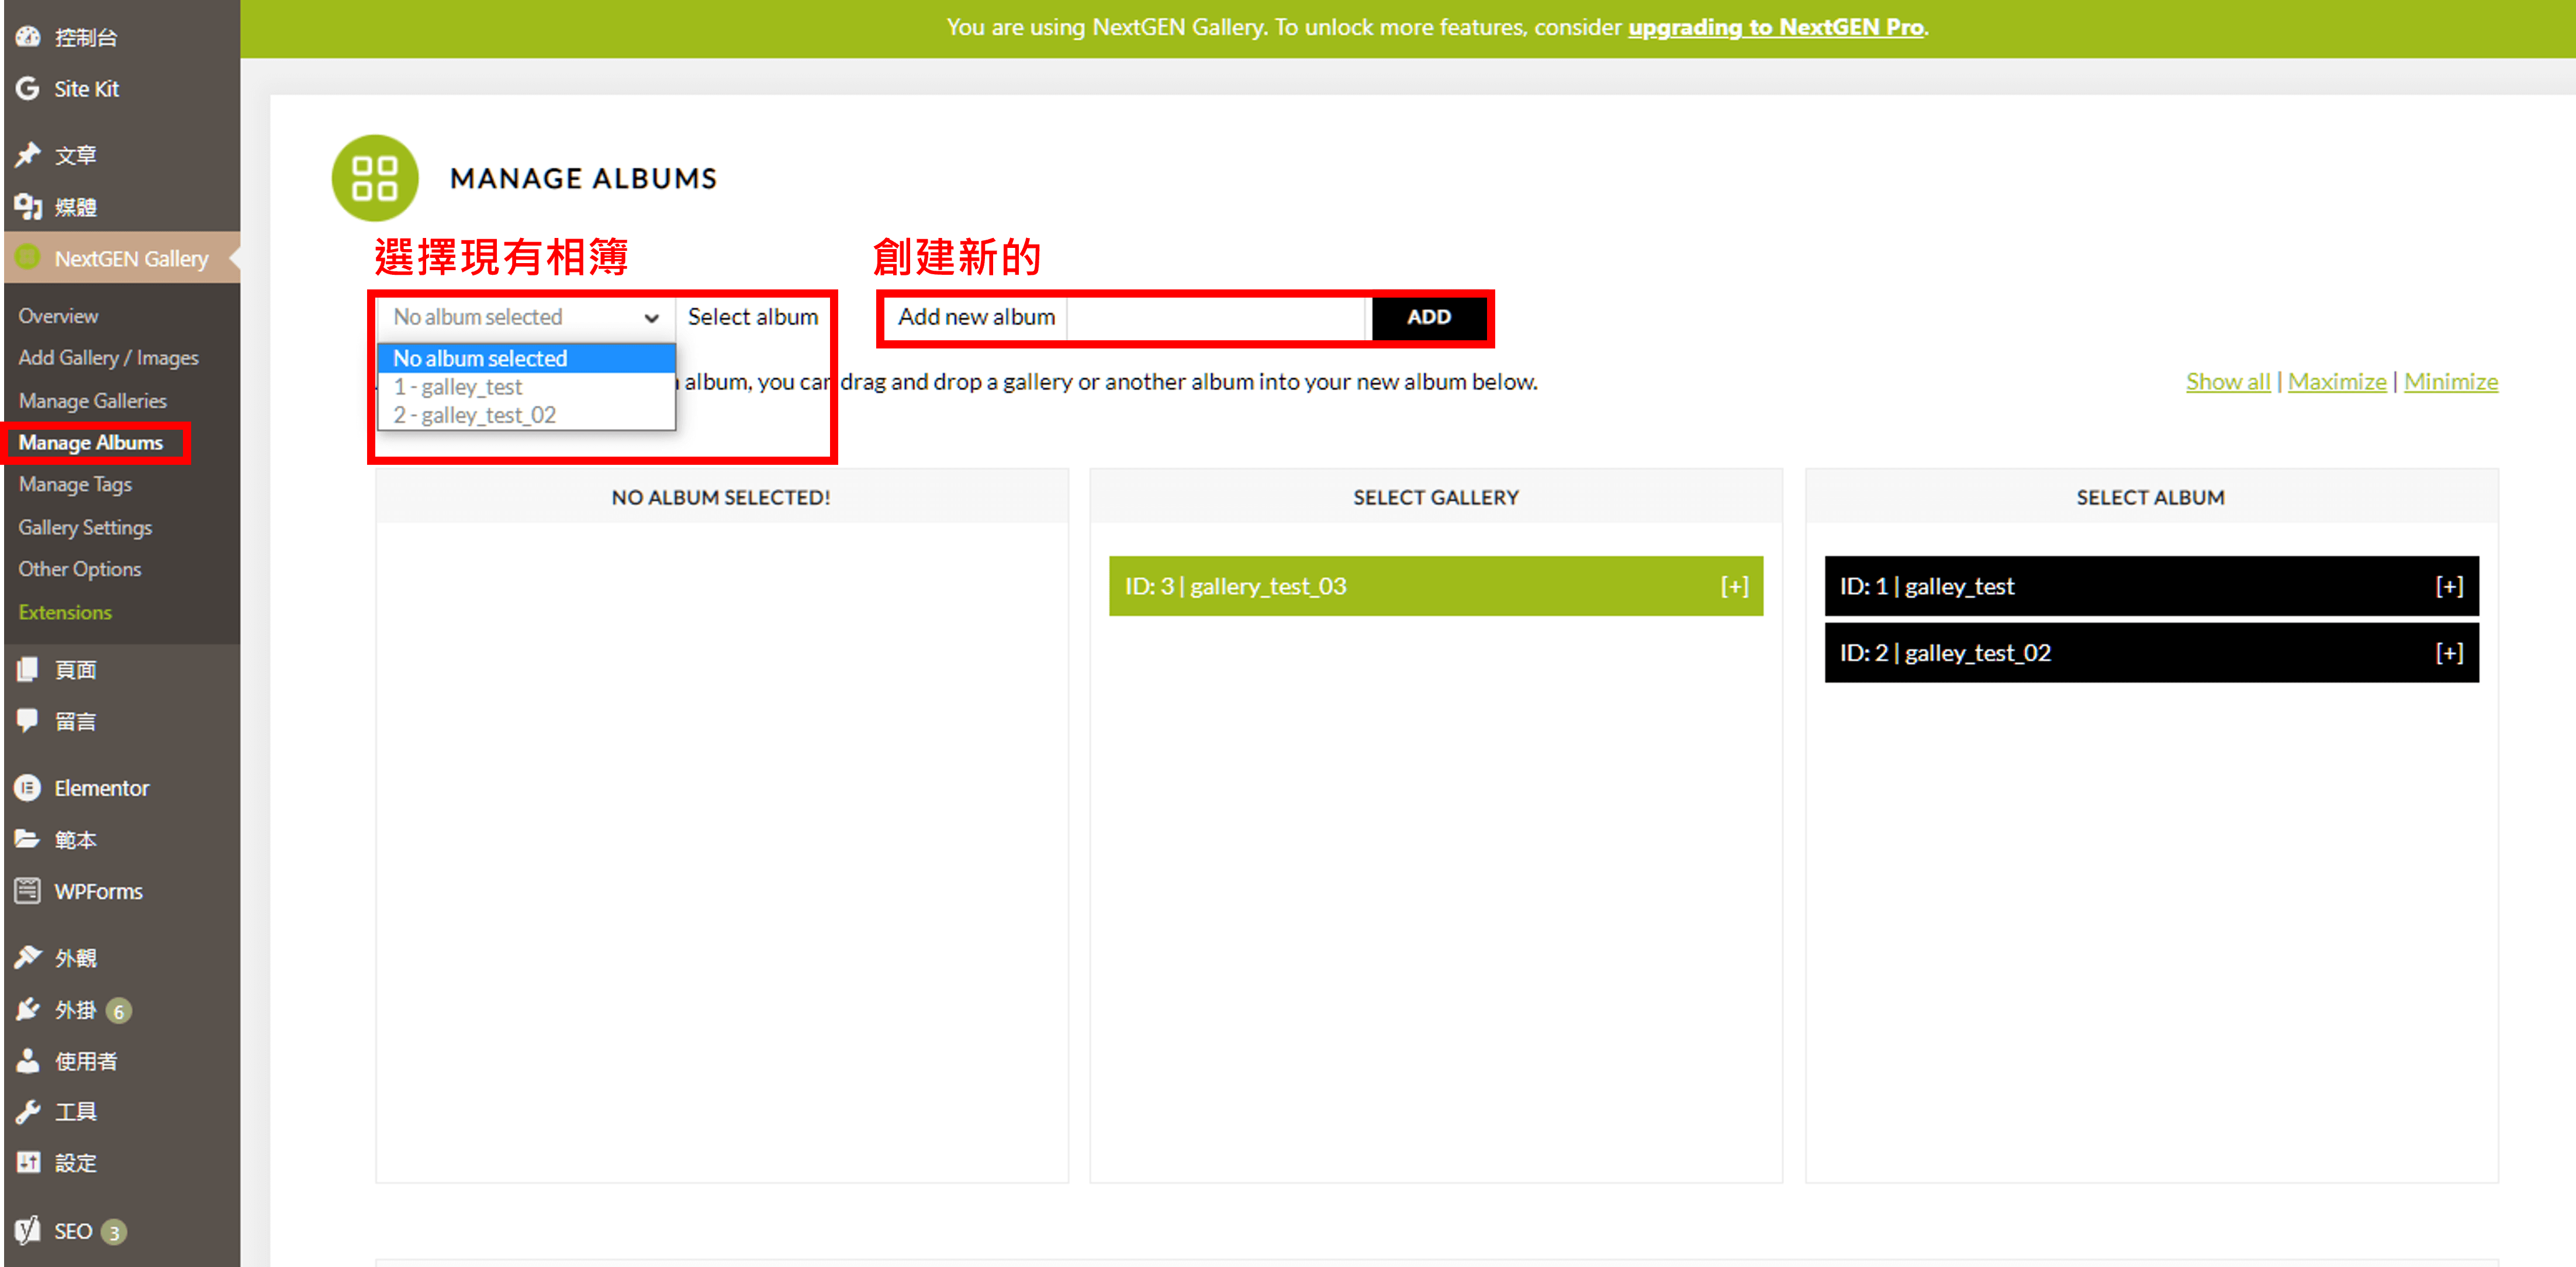Expand album galley_test_02 using [+]
This screenshot has width=2576, height=1267.
point(2448,653)
